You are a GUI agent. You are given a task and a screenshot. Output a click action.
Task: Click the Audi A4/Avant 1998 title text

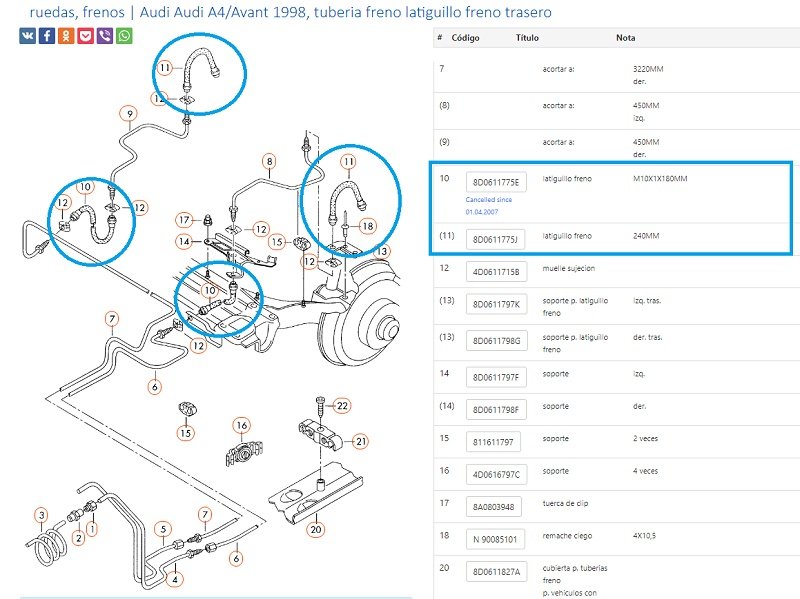222,12
